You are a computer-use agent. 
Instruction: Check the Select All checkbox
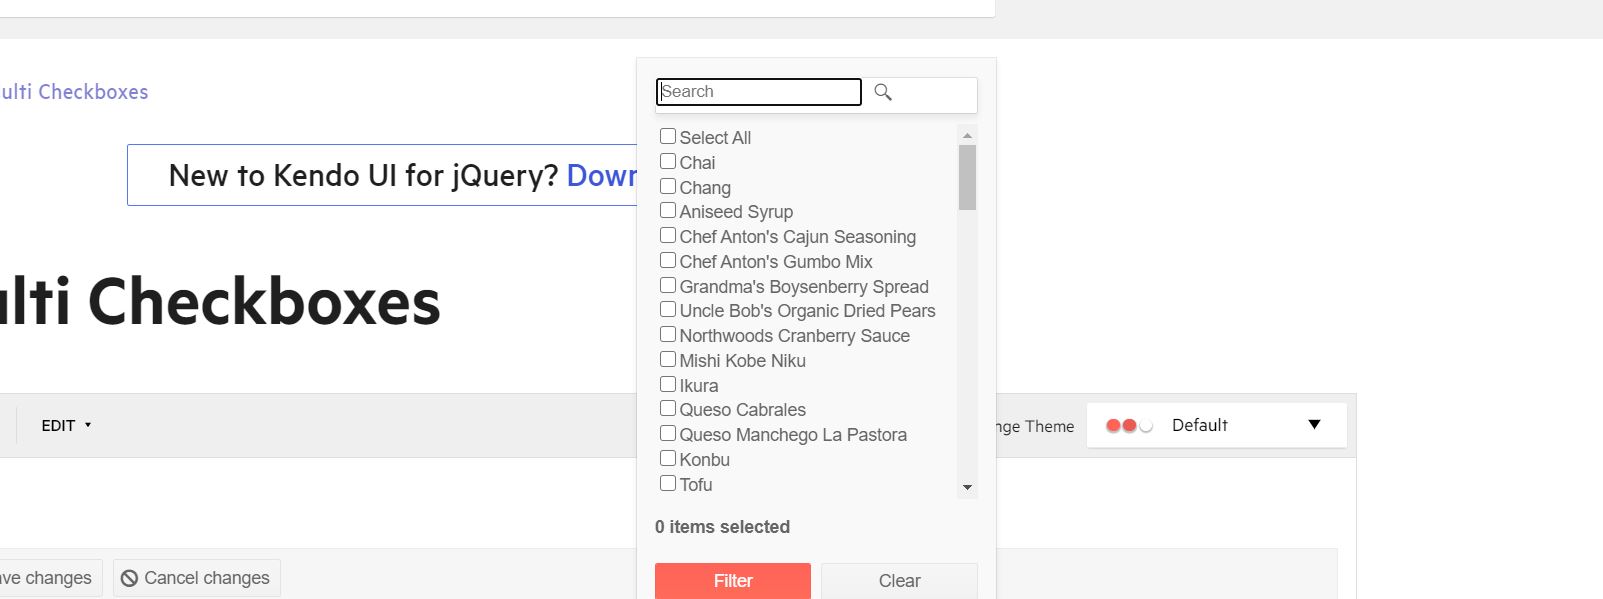click(x=668, y=137)
